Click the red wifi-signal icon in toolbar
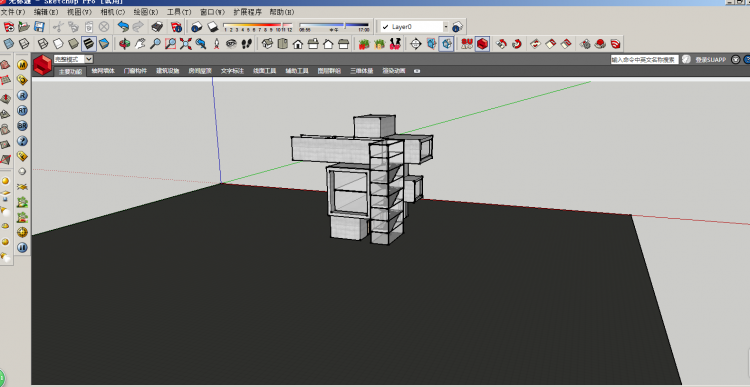 click(616, 44)
